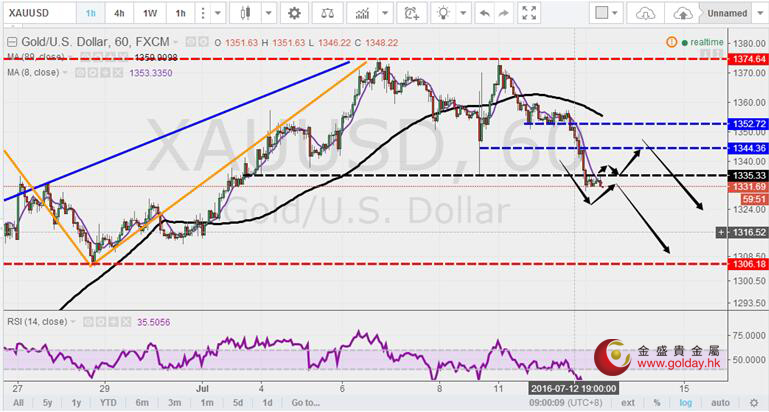The width and height of the screenshot is (769, 412).
Task: Click the blue 1344.36 price label
Action: pos(748,148)
